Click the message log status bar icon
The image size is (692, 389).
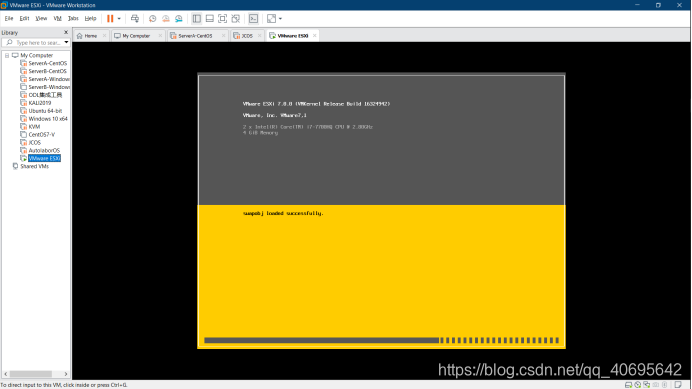[678, 385]
